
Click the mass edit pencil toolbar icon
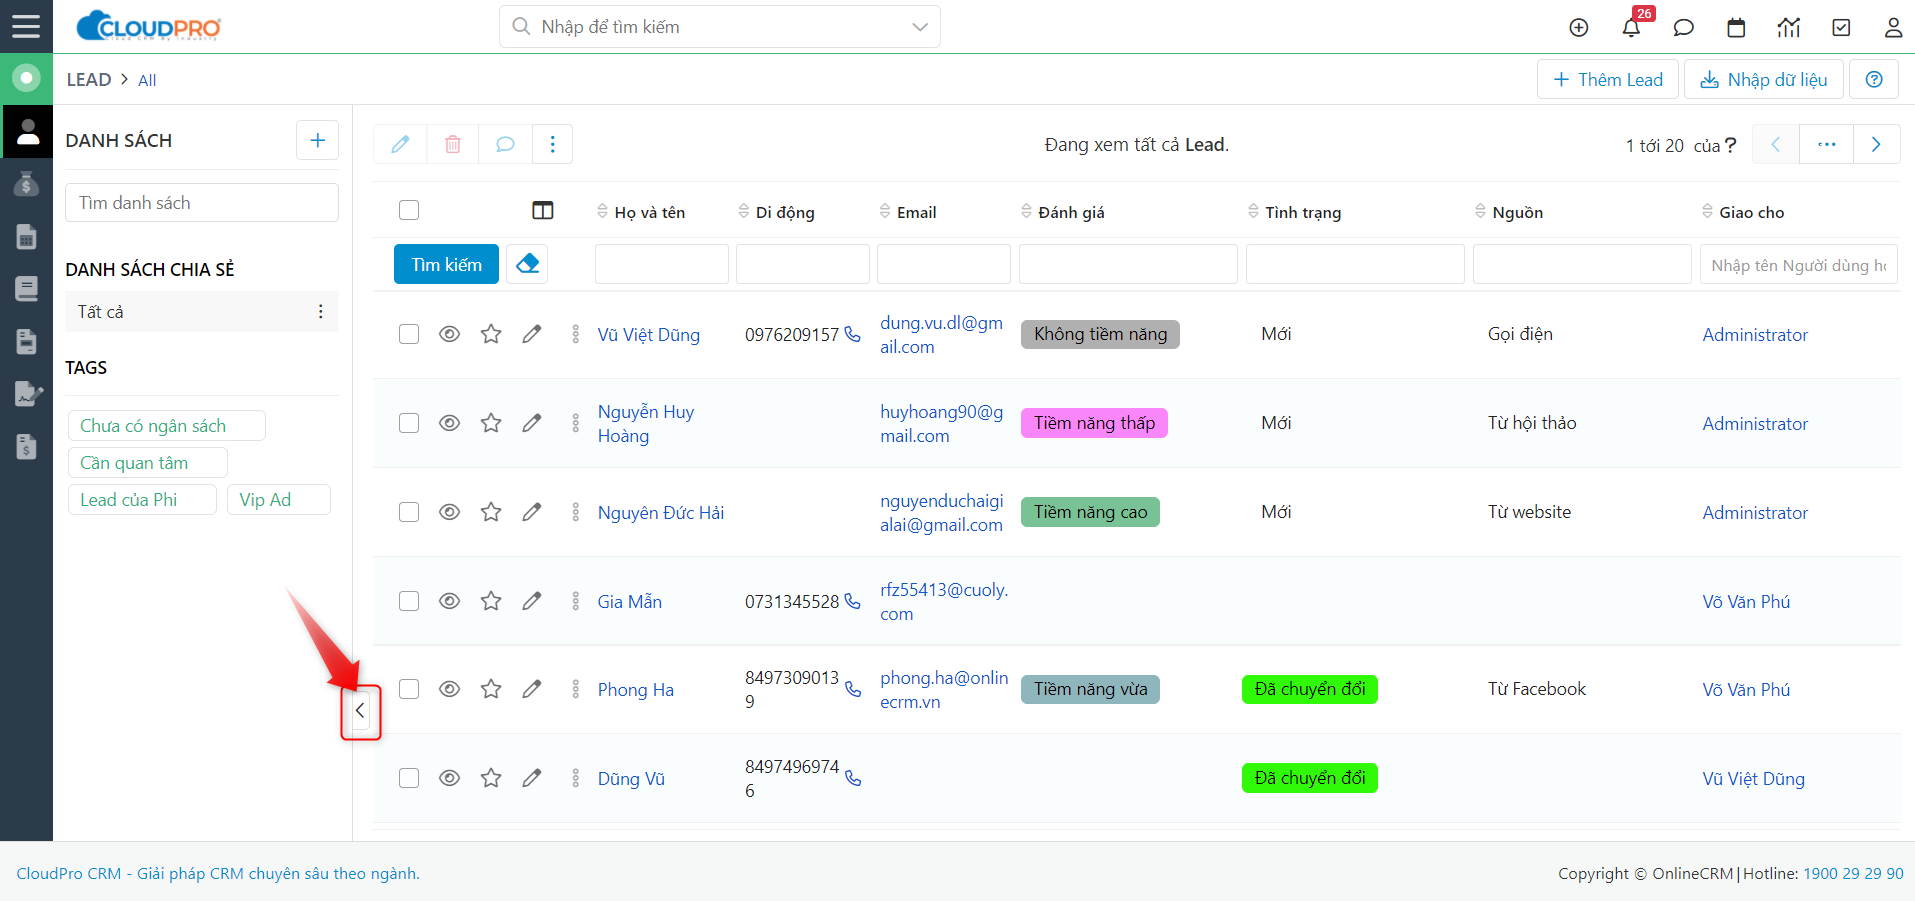(400, 144)
